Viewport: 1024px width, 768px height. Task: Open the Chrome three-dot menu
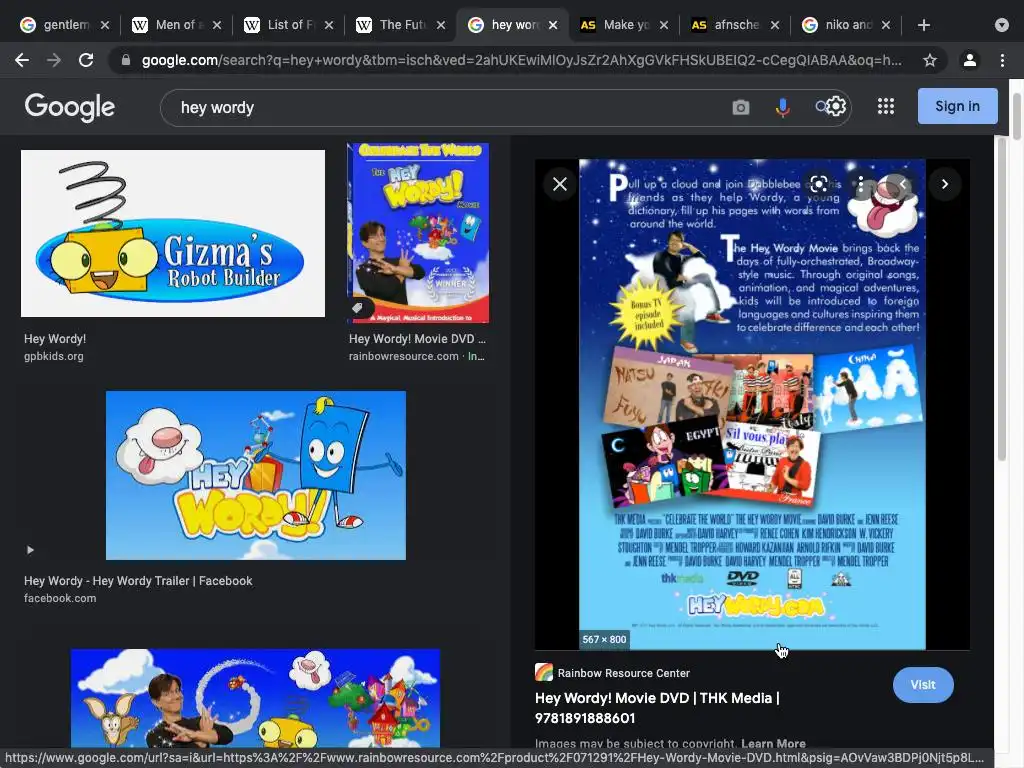click(x=1002, y=60)
